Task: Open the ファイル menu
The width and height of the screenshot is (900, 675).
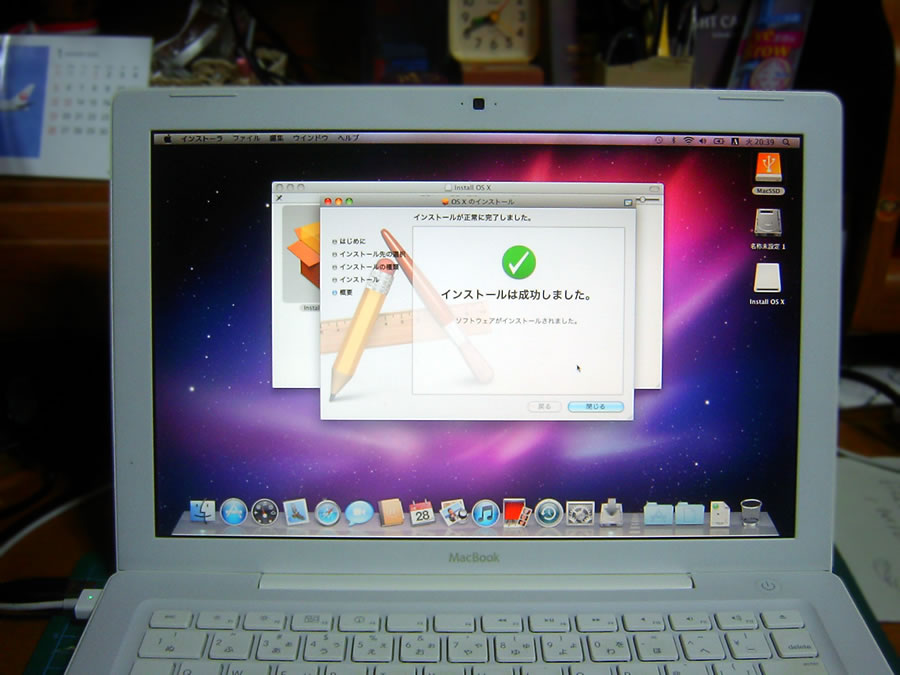Action: point(246,139)
